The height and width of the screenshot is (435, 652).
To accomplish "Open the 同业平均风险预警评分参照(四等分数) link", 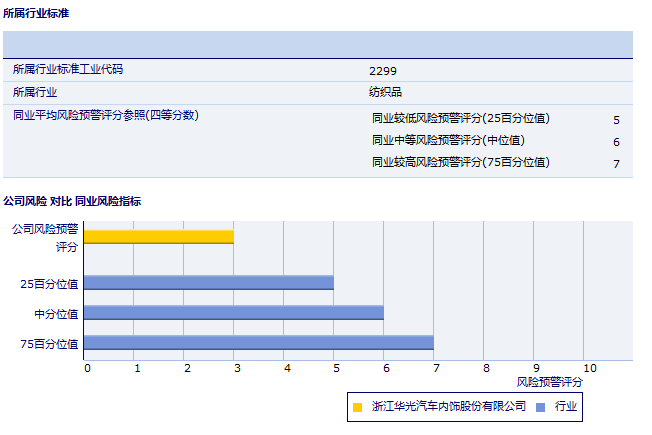I will (x=106, y=115).
